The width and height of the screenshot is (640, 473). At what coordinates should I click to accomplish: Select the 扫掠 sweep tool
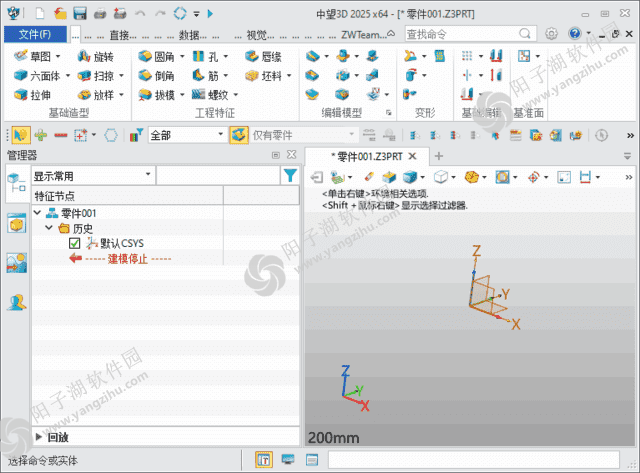[96, 76]
